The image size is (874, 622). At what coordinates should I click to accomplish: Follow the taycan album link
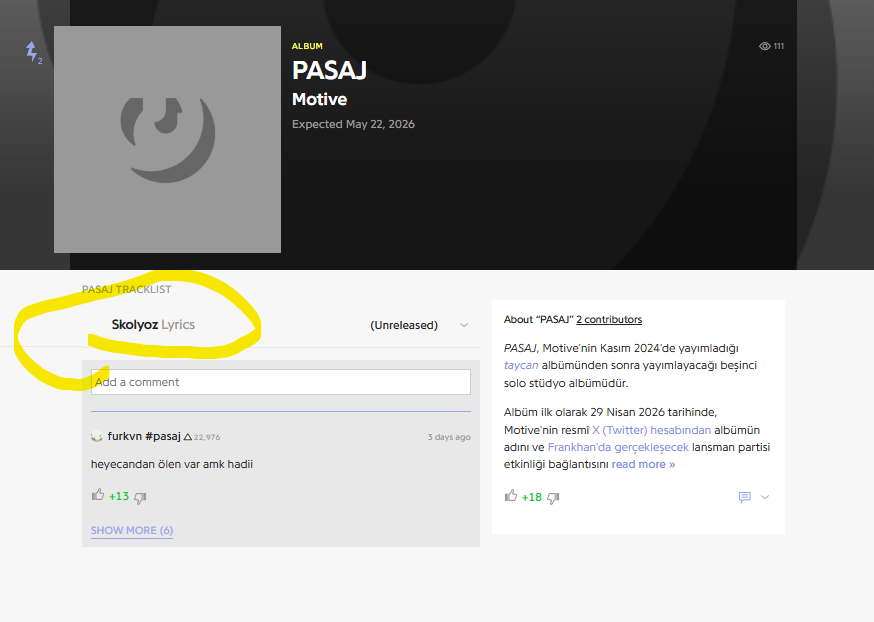tap(521, 365)
